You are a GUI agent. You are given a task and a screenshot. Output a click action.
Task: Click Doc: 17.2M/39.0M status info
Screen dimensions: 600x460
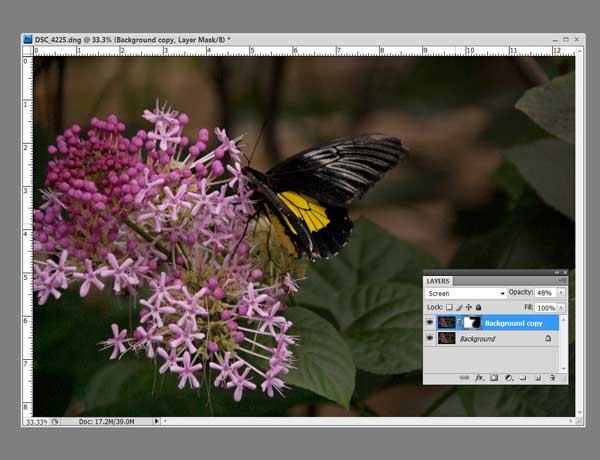[106, 421]
